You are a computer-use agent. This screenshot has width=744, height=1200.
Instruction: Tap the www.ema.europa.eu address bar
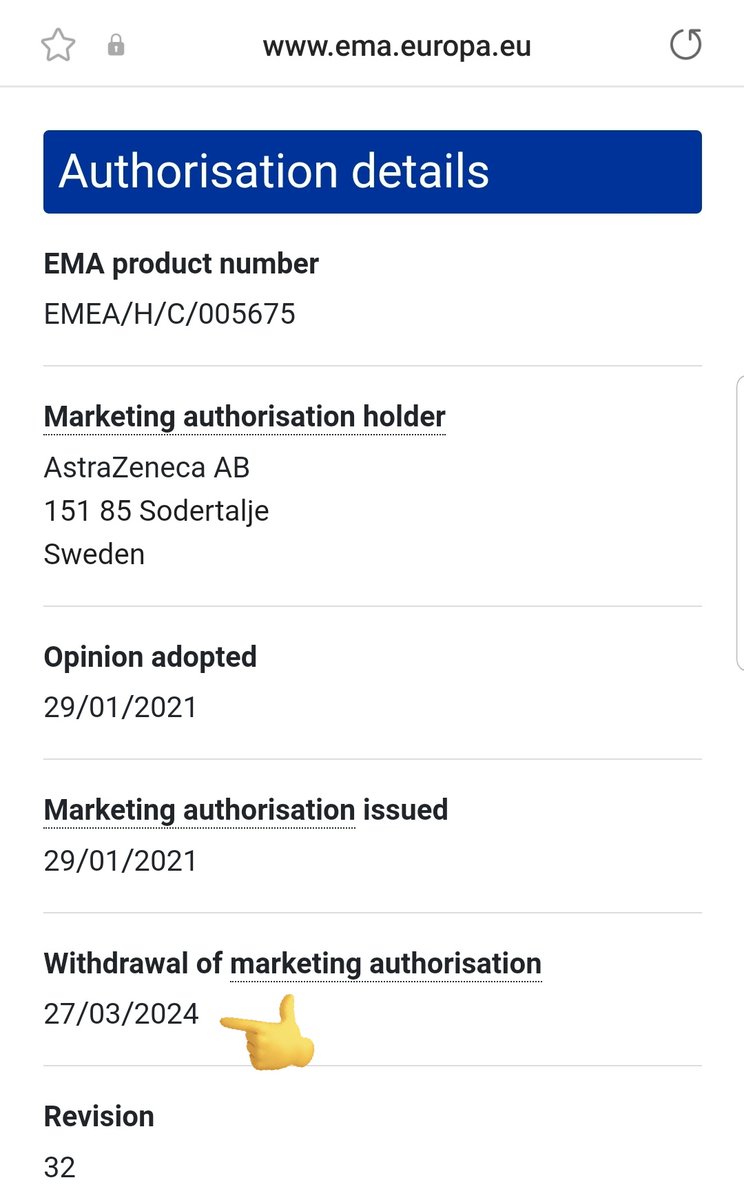pos(397,46)
